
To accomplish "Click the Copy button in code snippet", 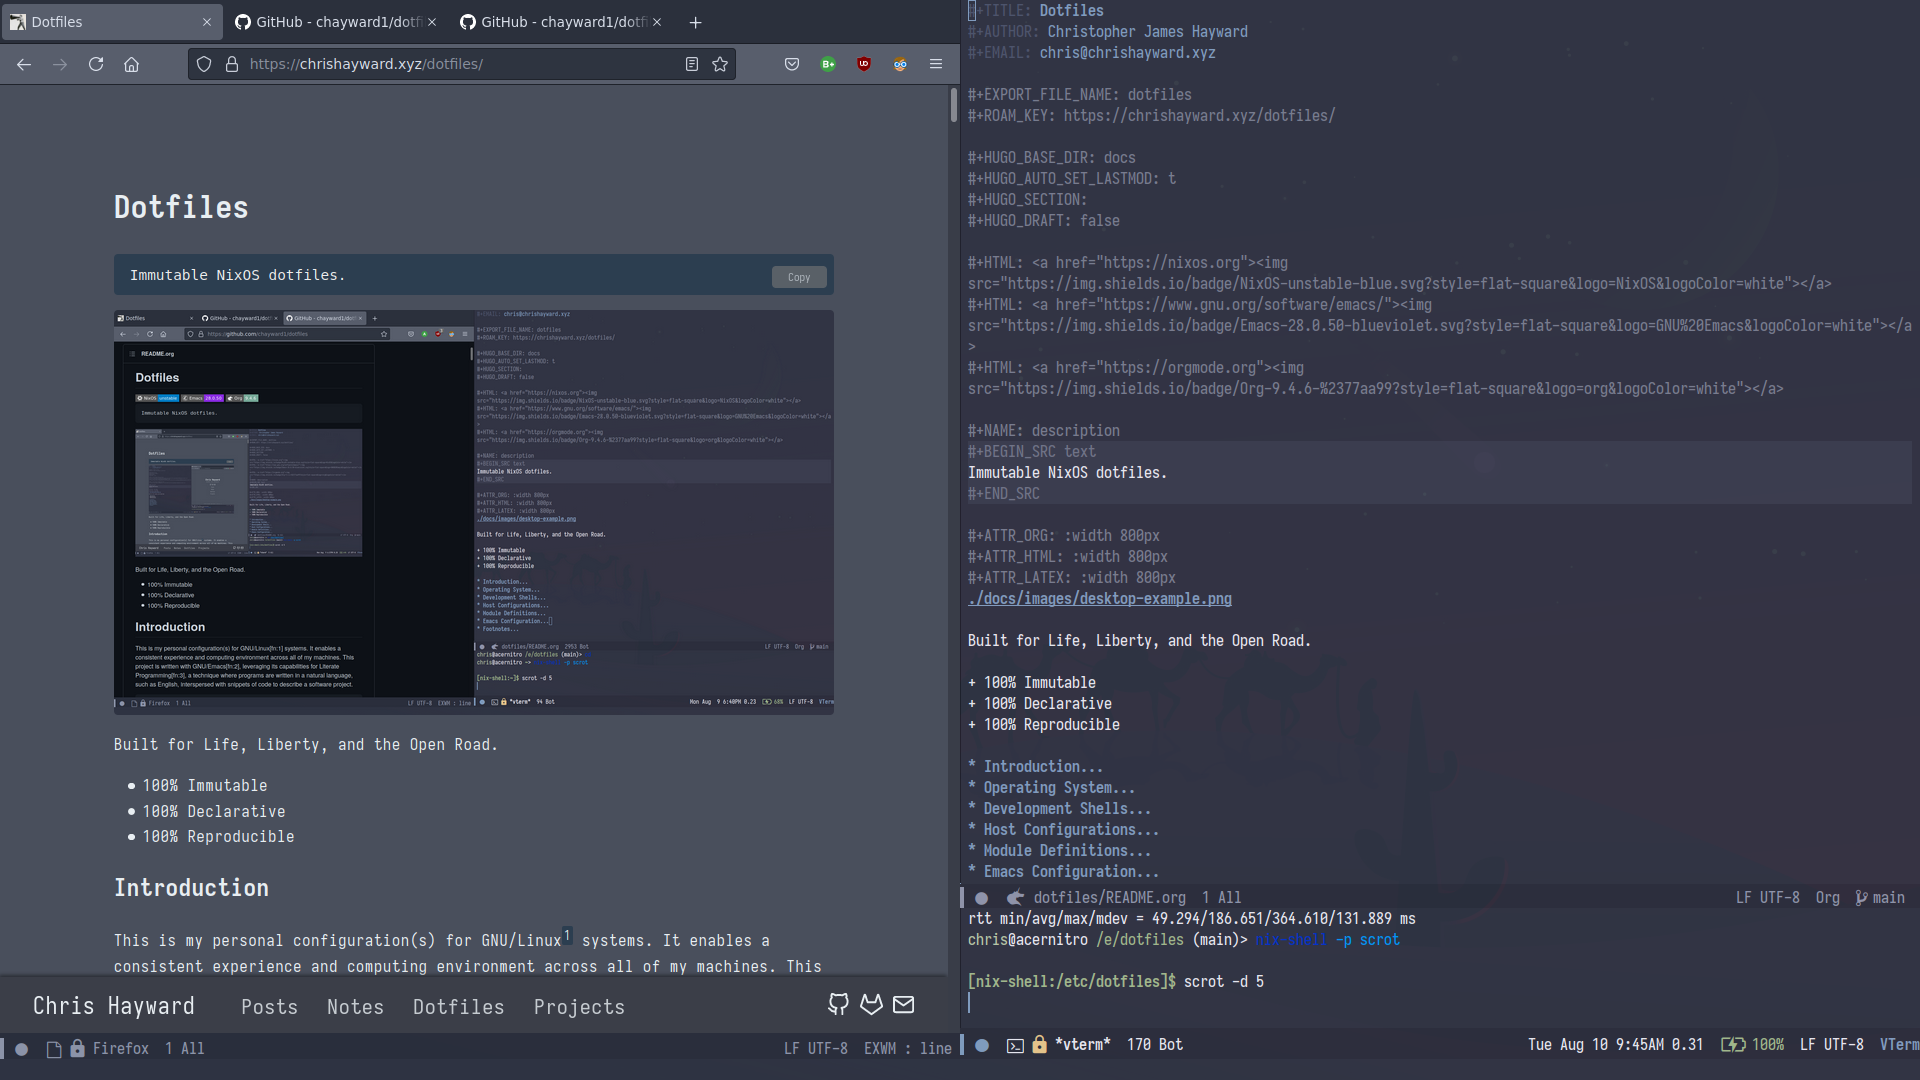I will tap(799, 276).
